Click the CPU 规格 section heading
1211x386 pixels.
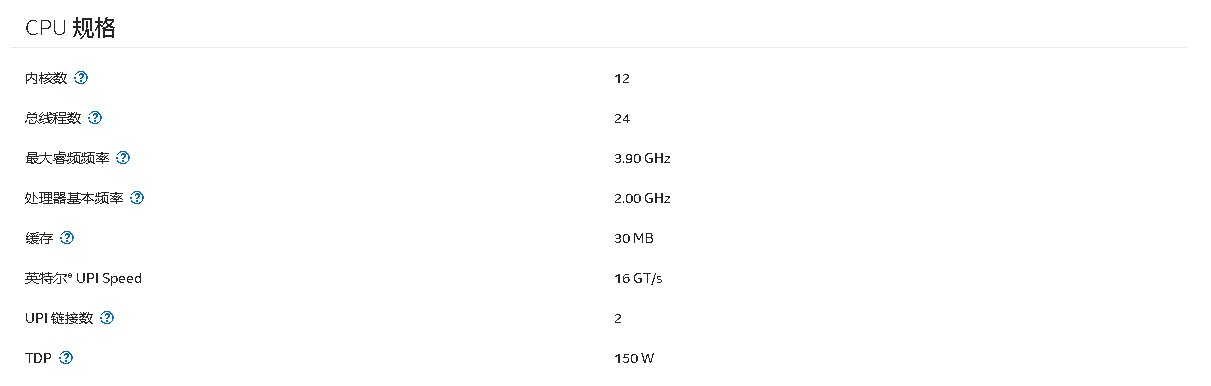point(71,28)
